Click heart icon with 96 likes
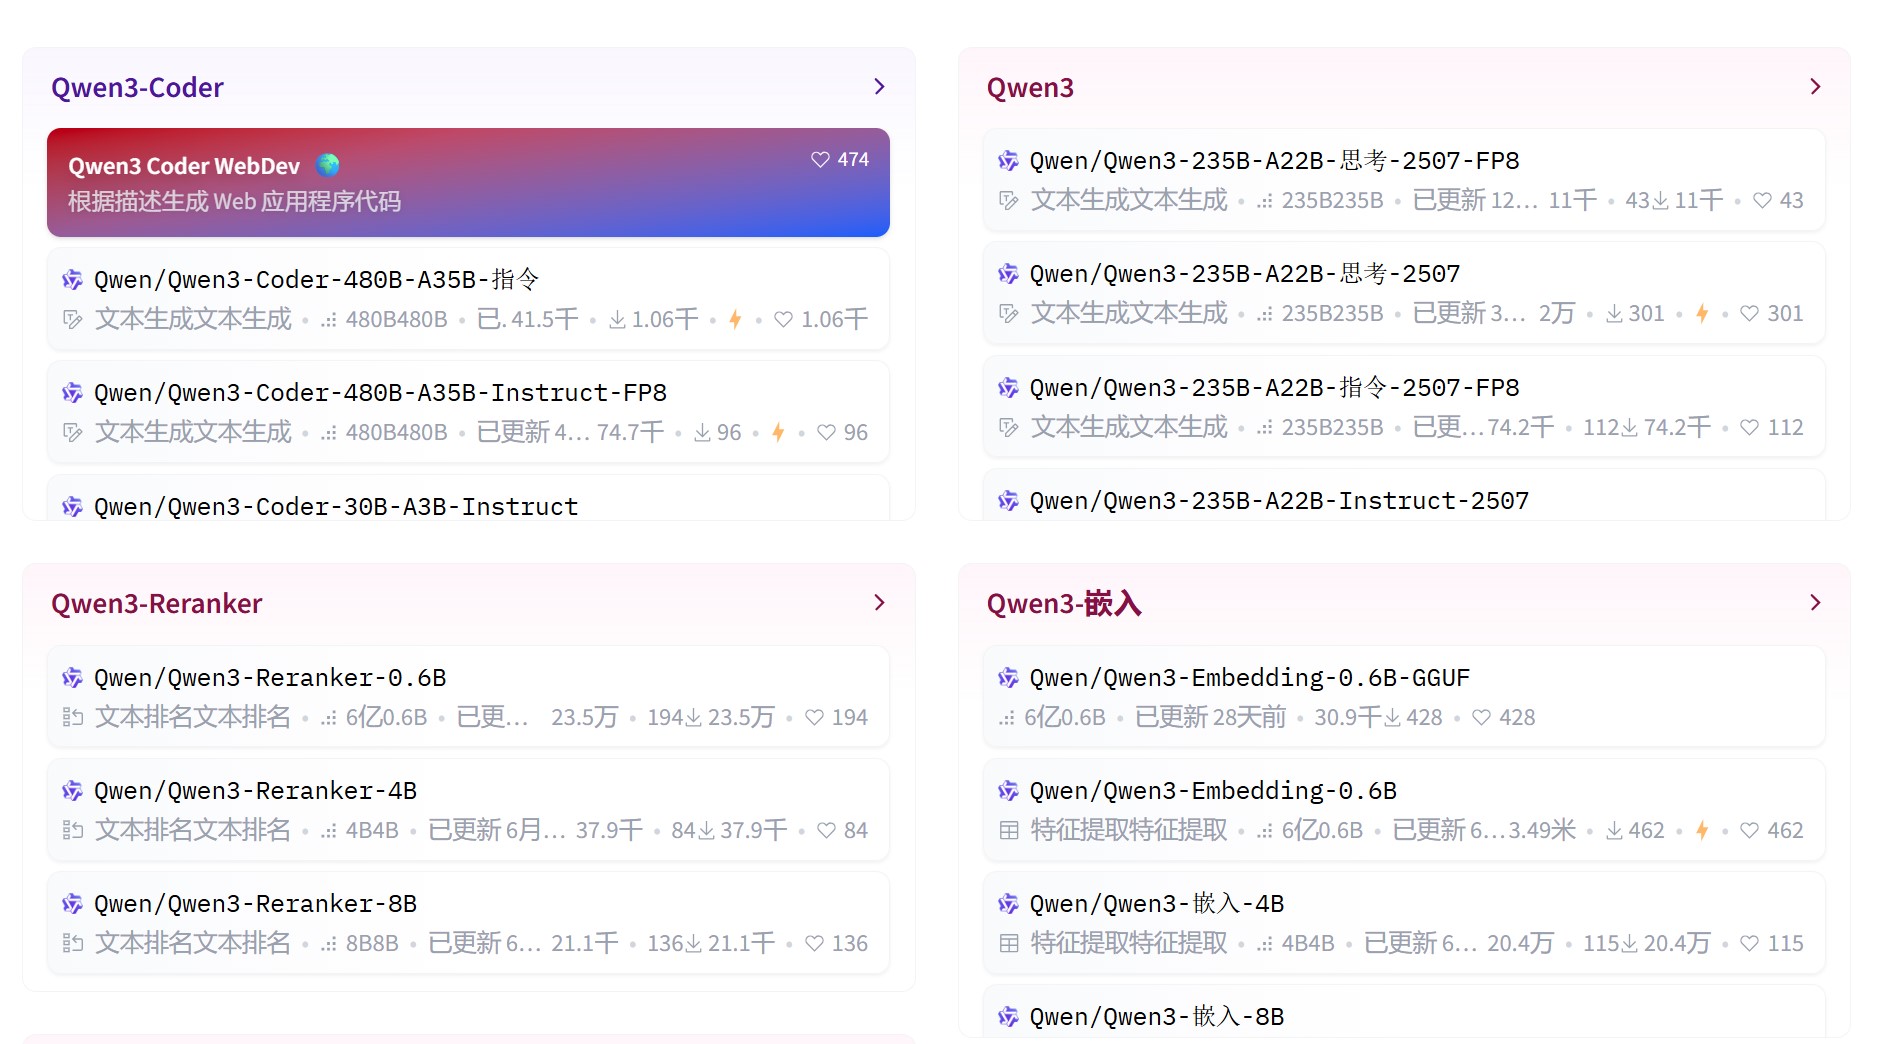 coord(826,433)
